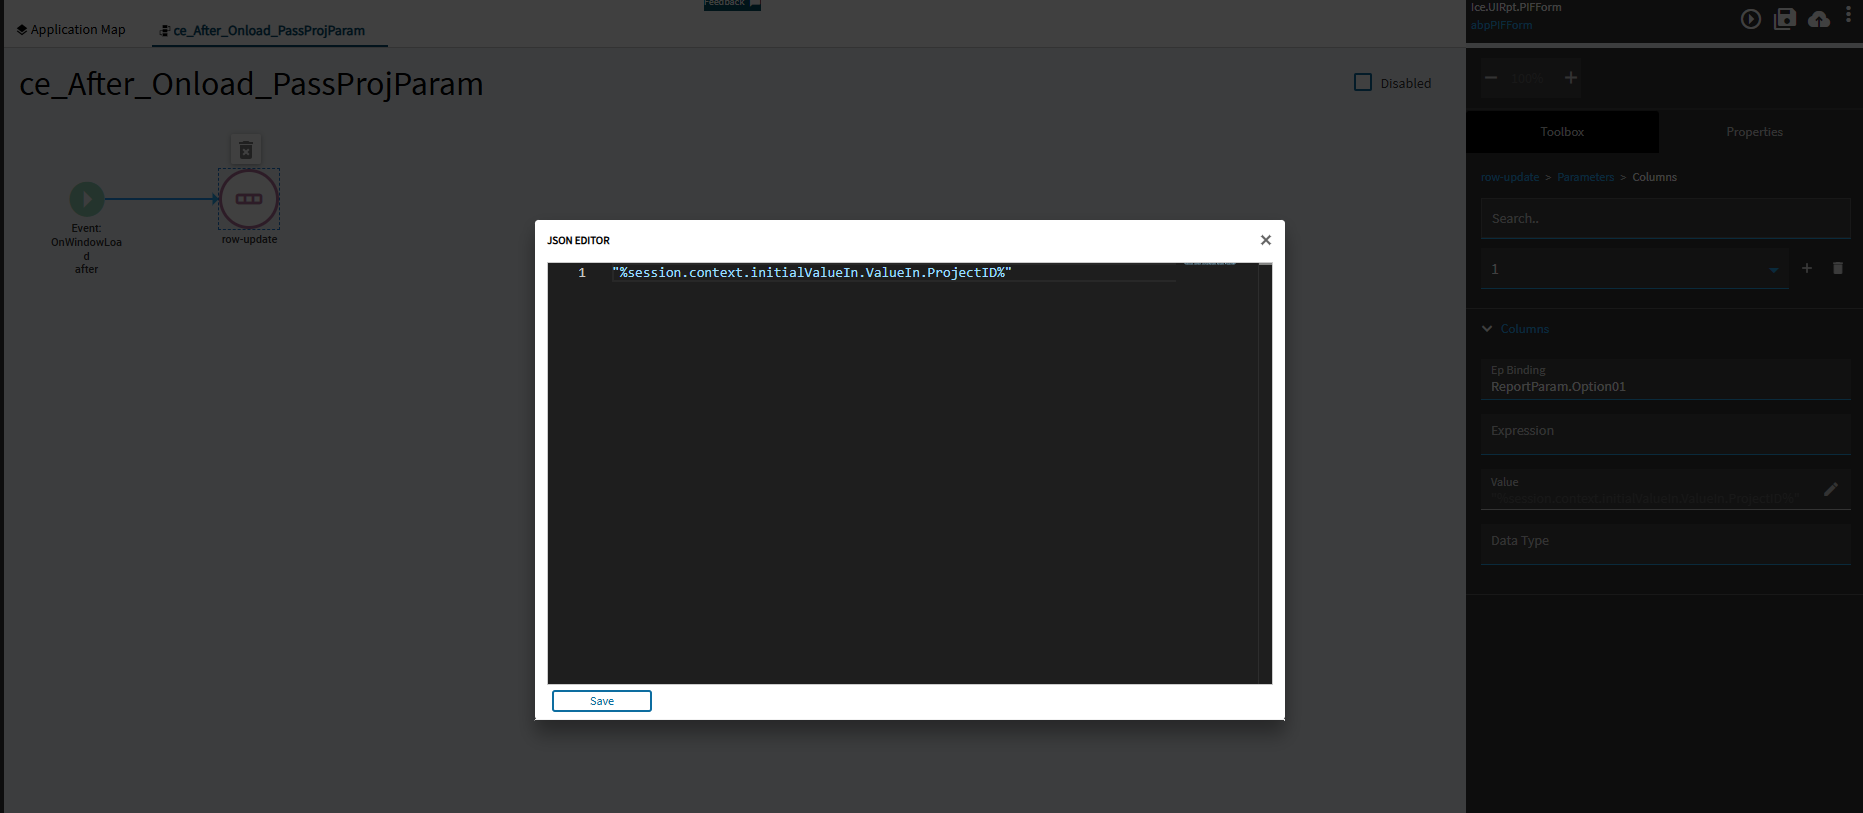Click the Columns breadcrumb text

click(1654, 177)
